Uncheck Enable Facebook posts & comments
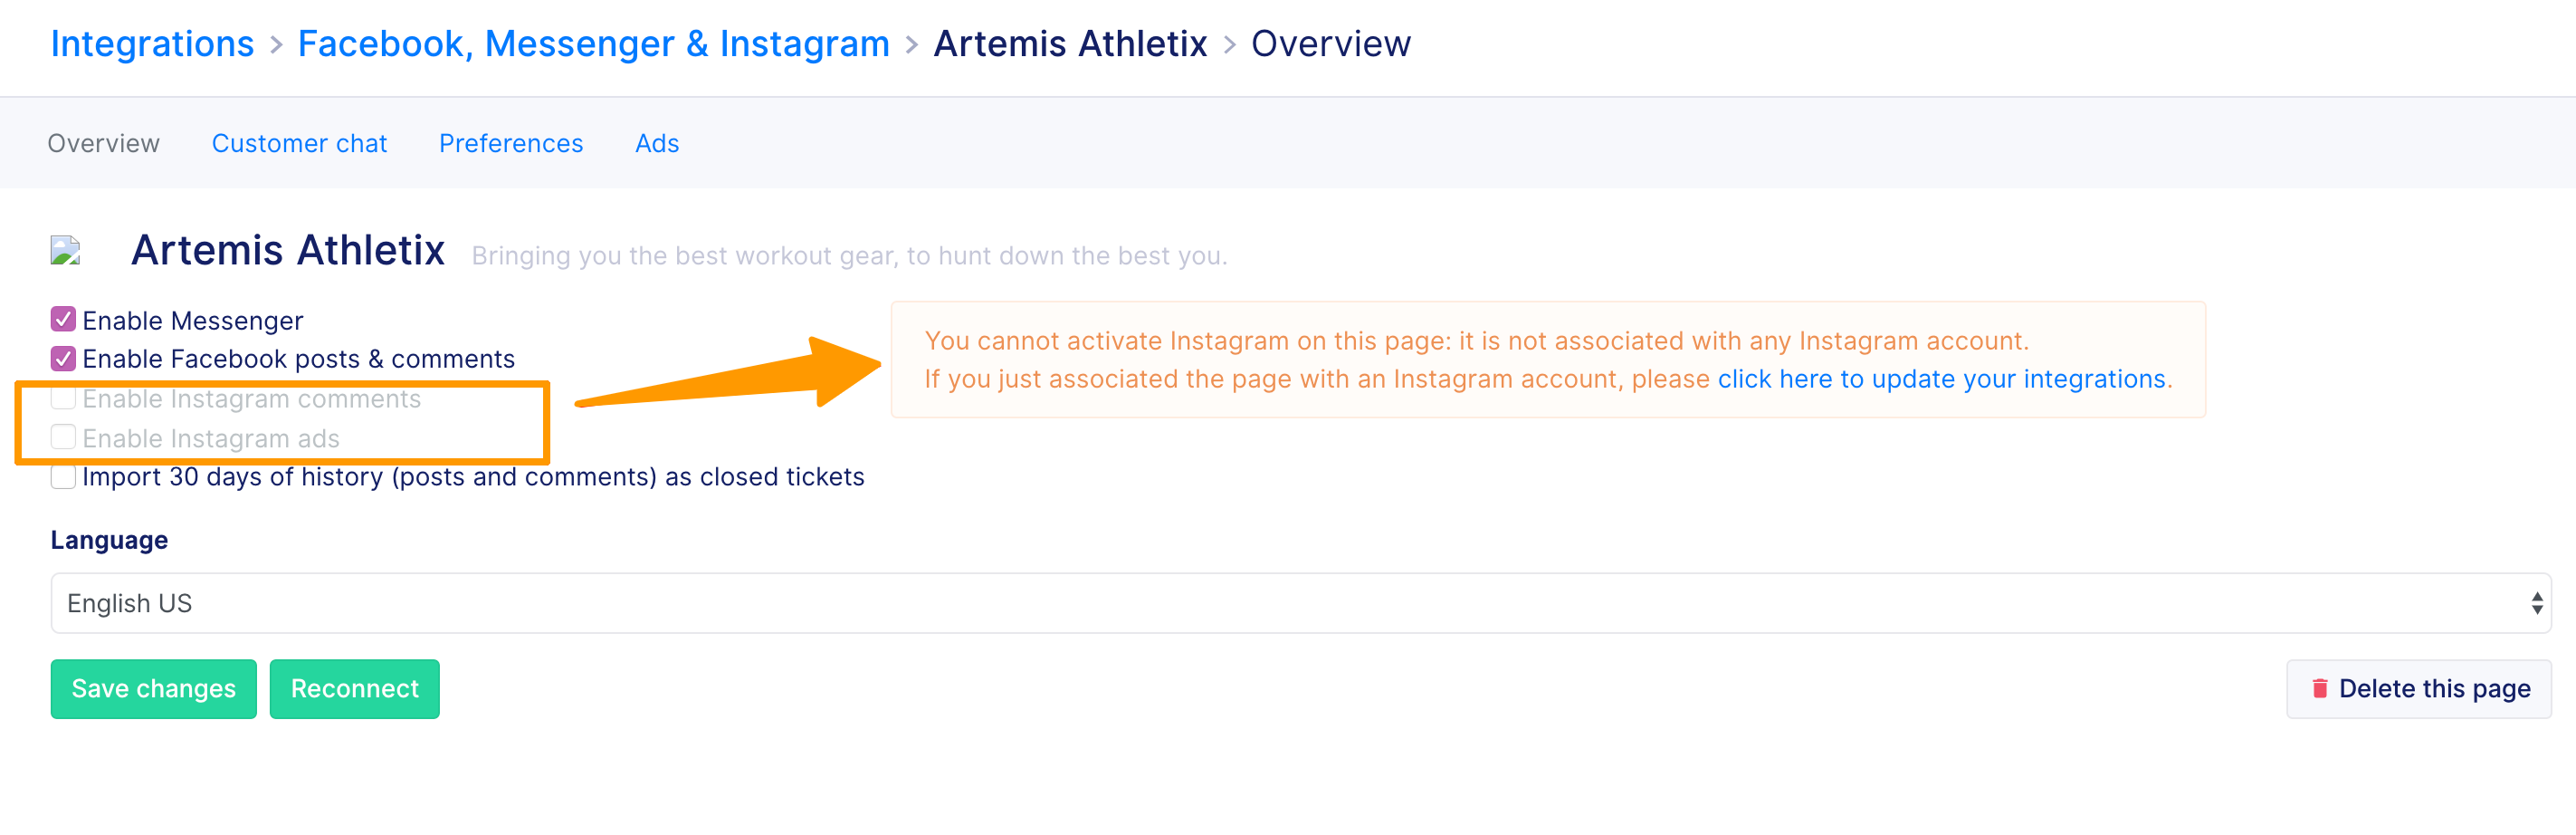The height and width of the screenshot is (835, 2576). [63, 358]
